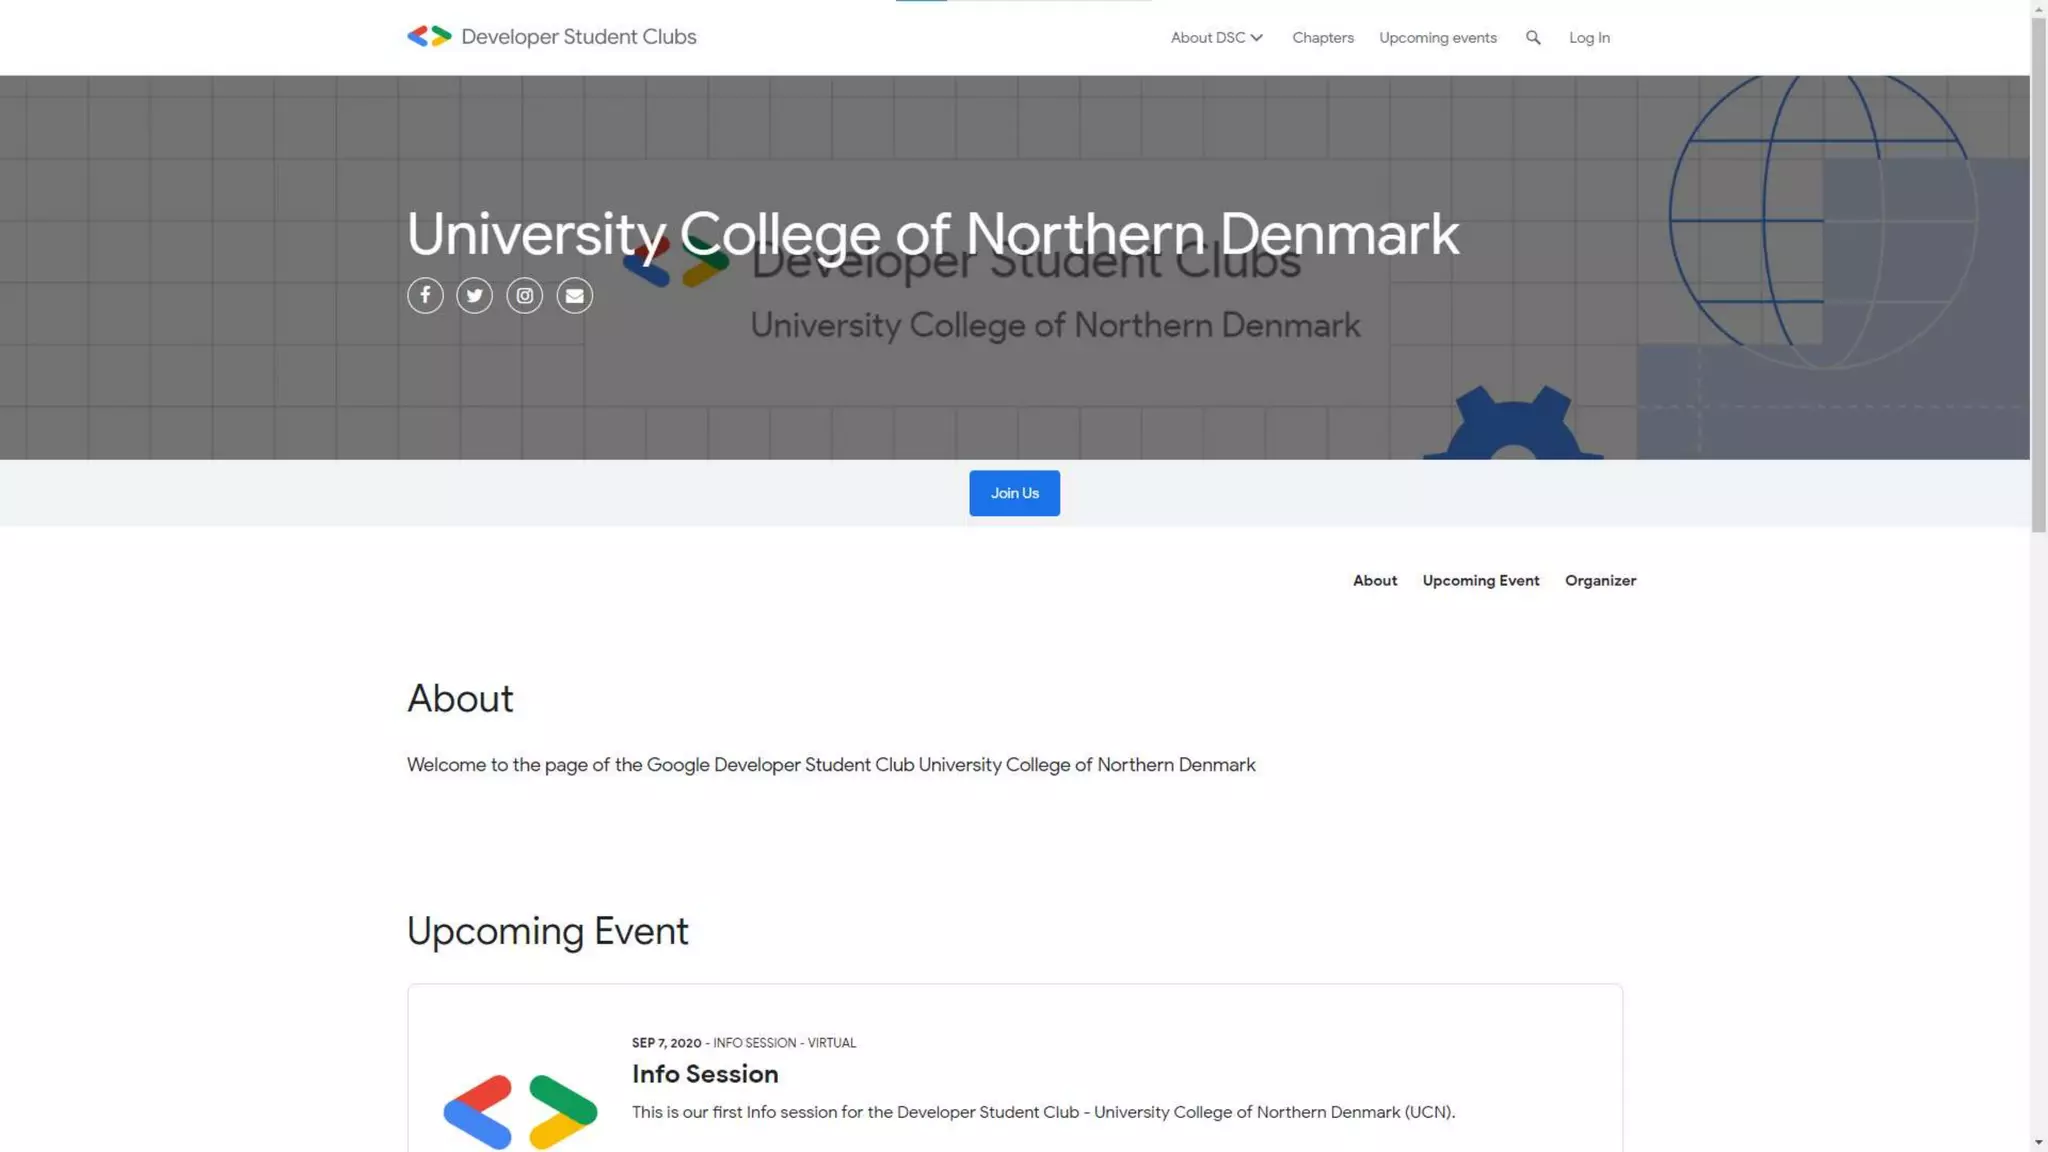This screenshot has width=2048, height=1152.
Task: Select the Upcoming Event section tab
Action: coord(1481,581)
